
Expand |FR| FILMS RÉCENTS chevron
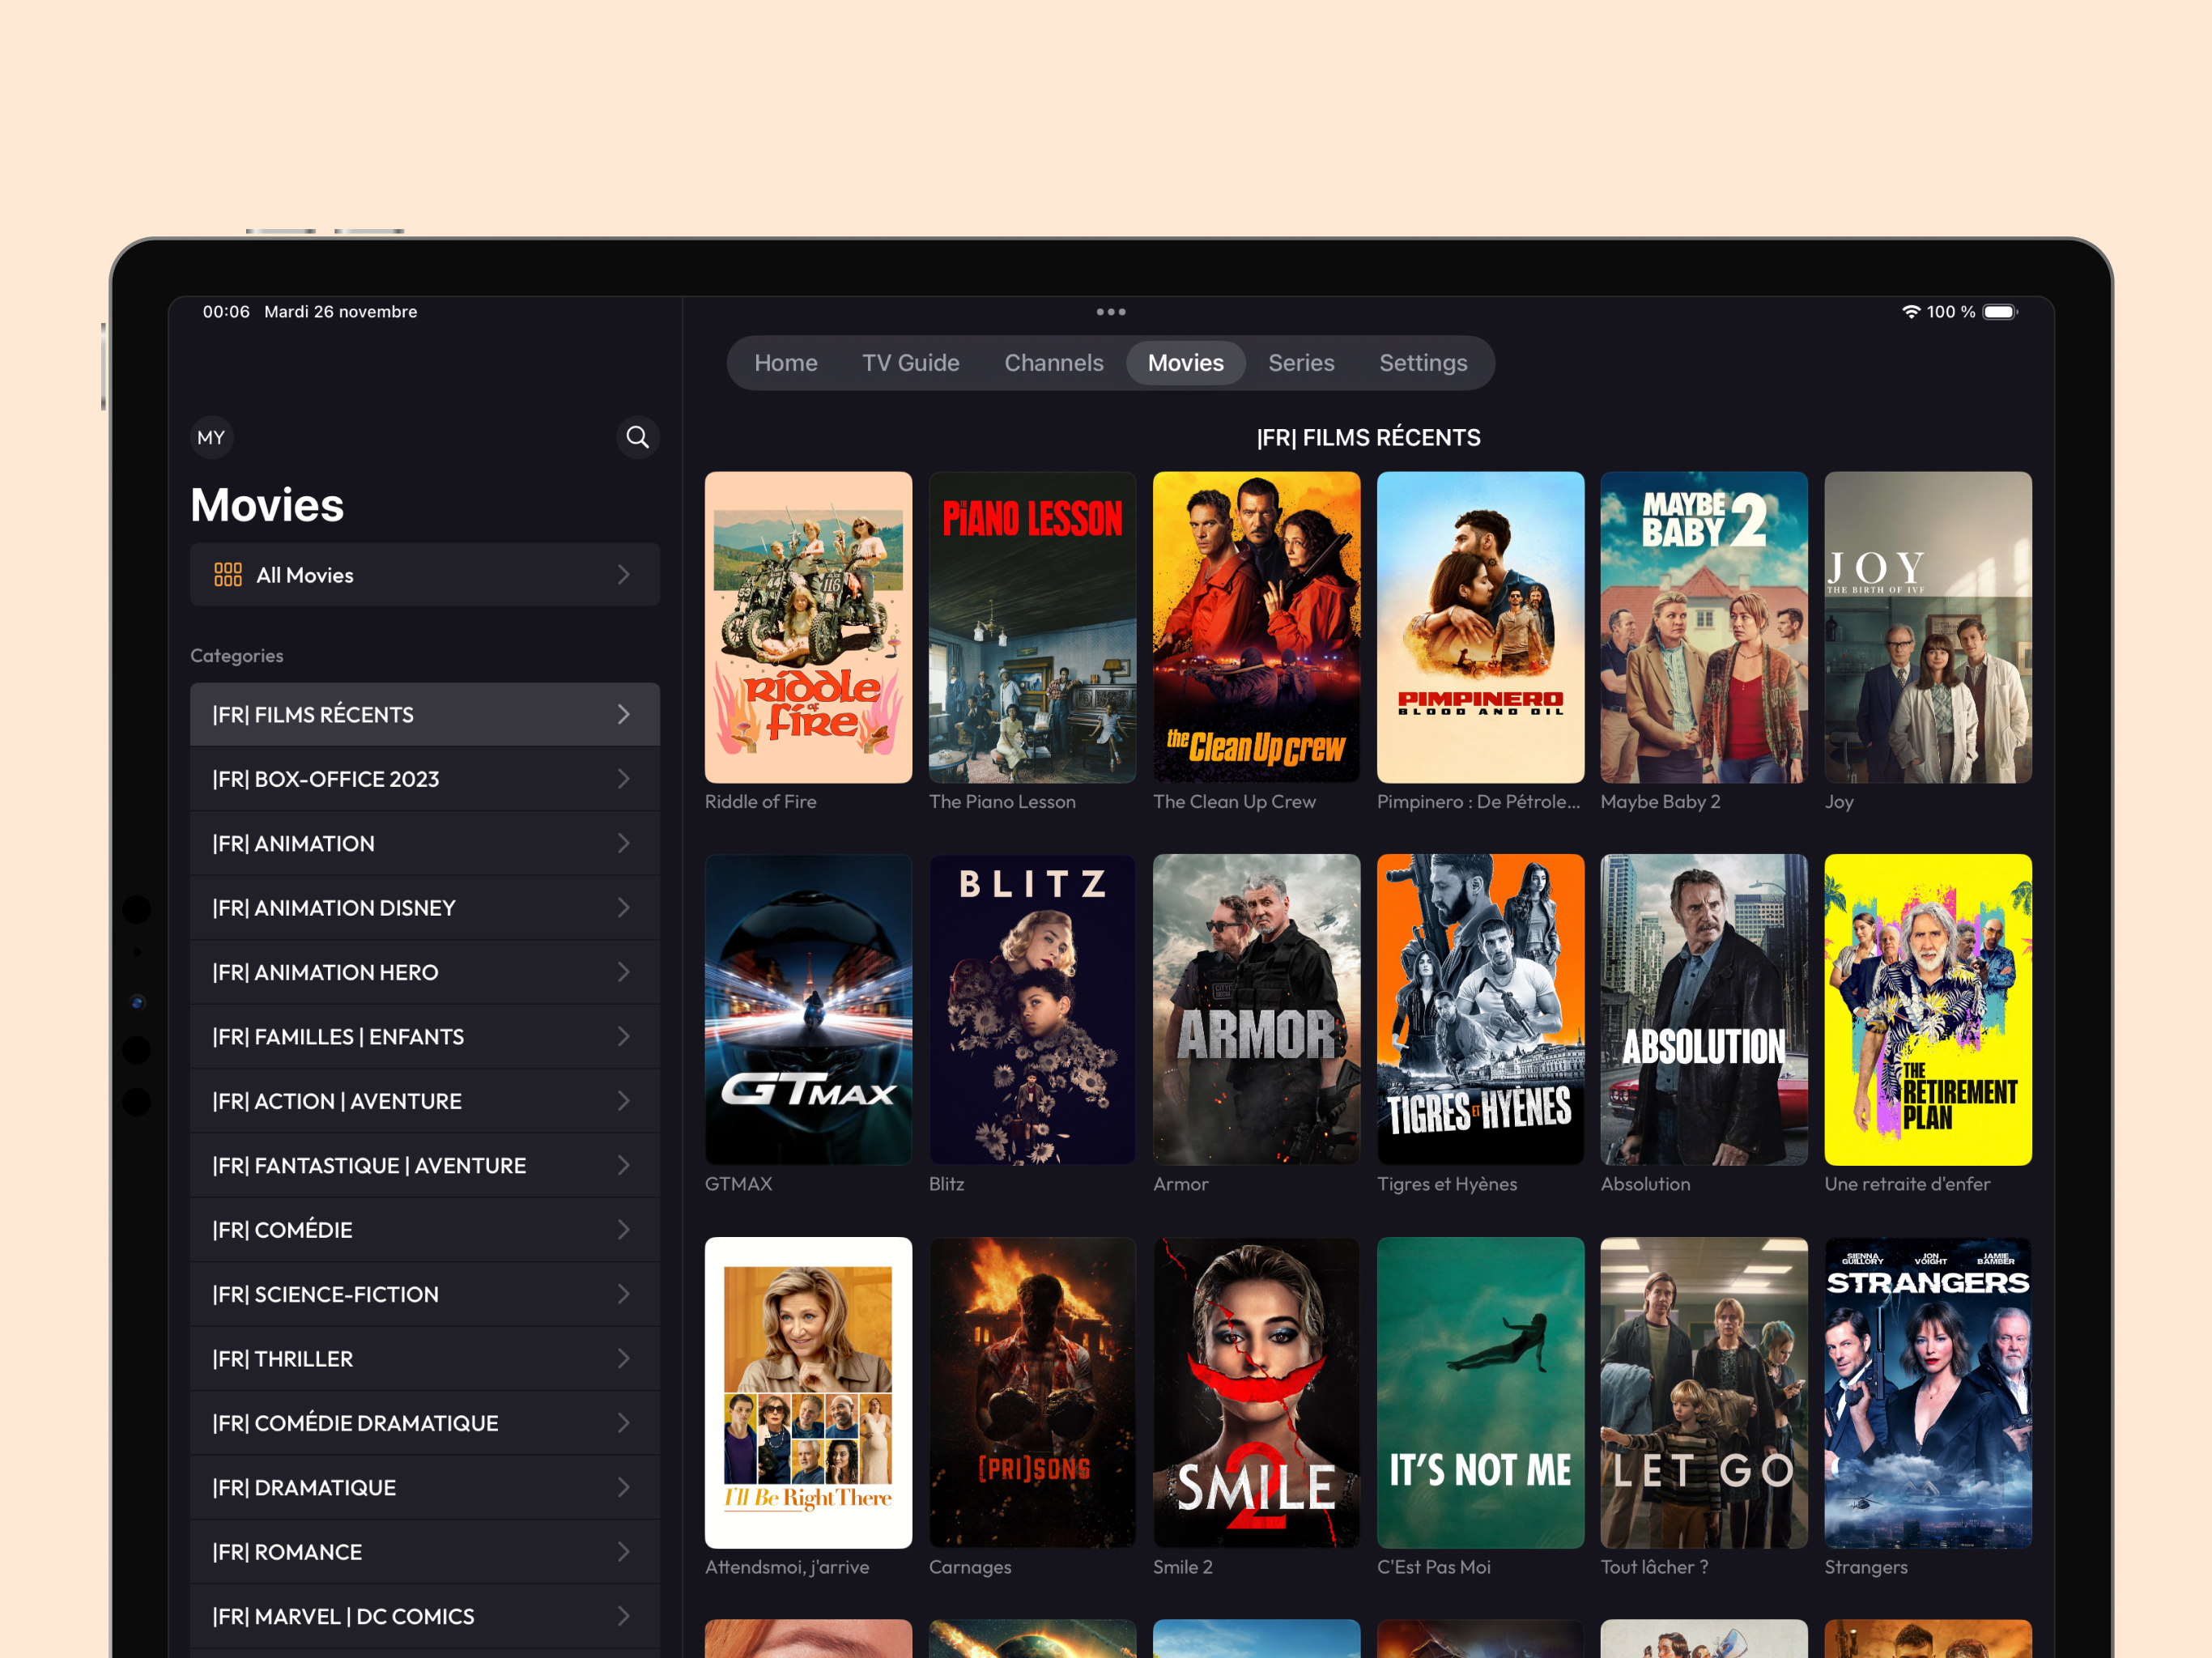(623, 714)
